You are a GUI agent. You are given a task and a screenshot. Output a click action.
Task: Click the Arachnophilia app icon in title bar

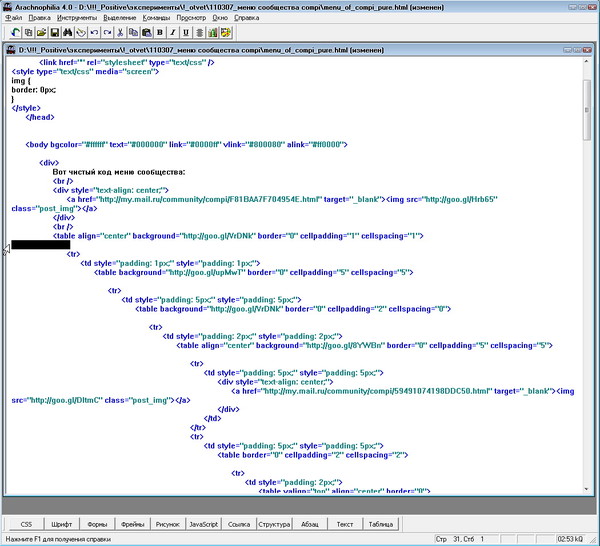click(7, 7)
